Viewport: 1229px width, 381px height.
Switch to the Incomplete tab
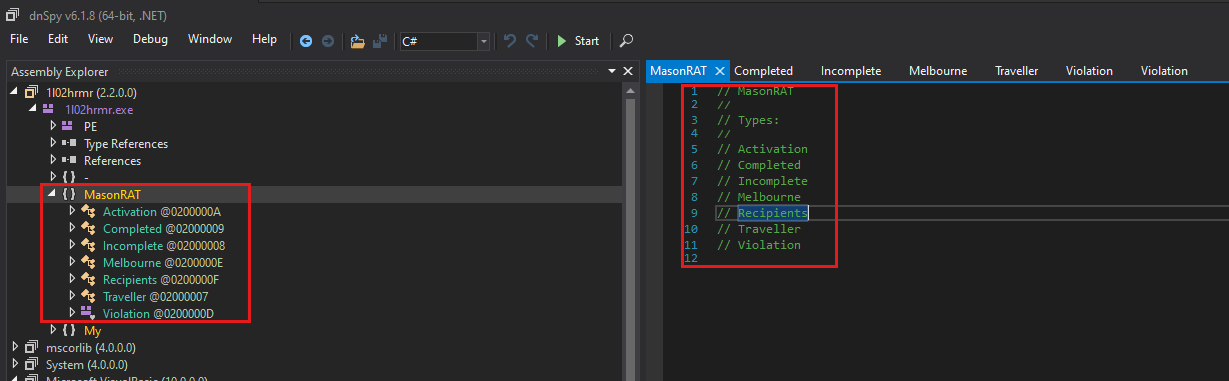[851, 71]
